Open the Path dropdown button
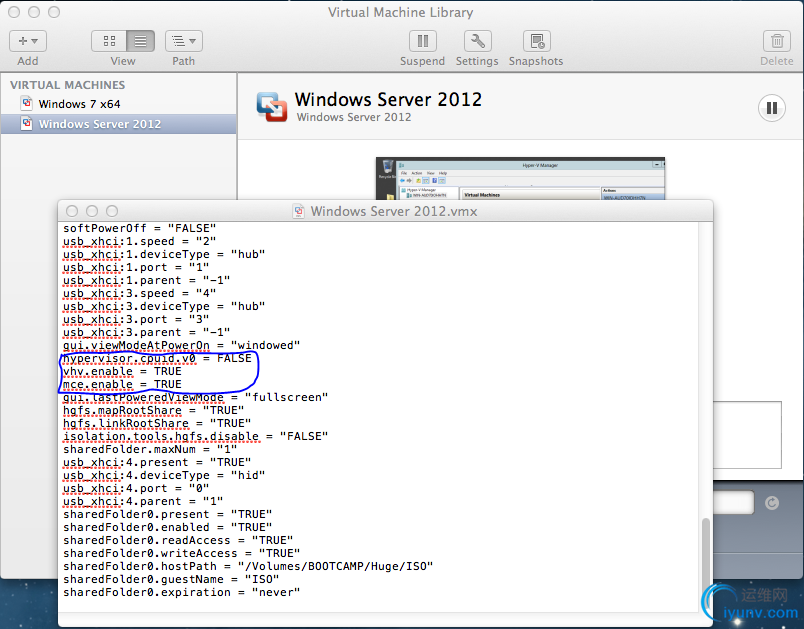Screen dimensions: 804x629 tap(184, 41)
